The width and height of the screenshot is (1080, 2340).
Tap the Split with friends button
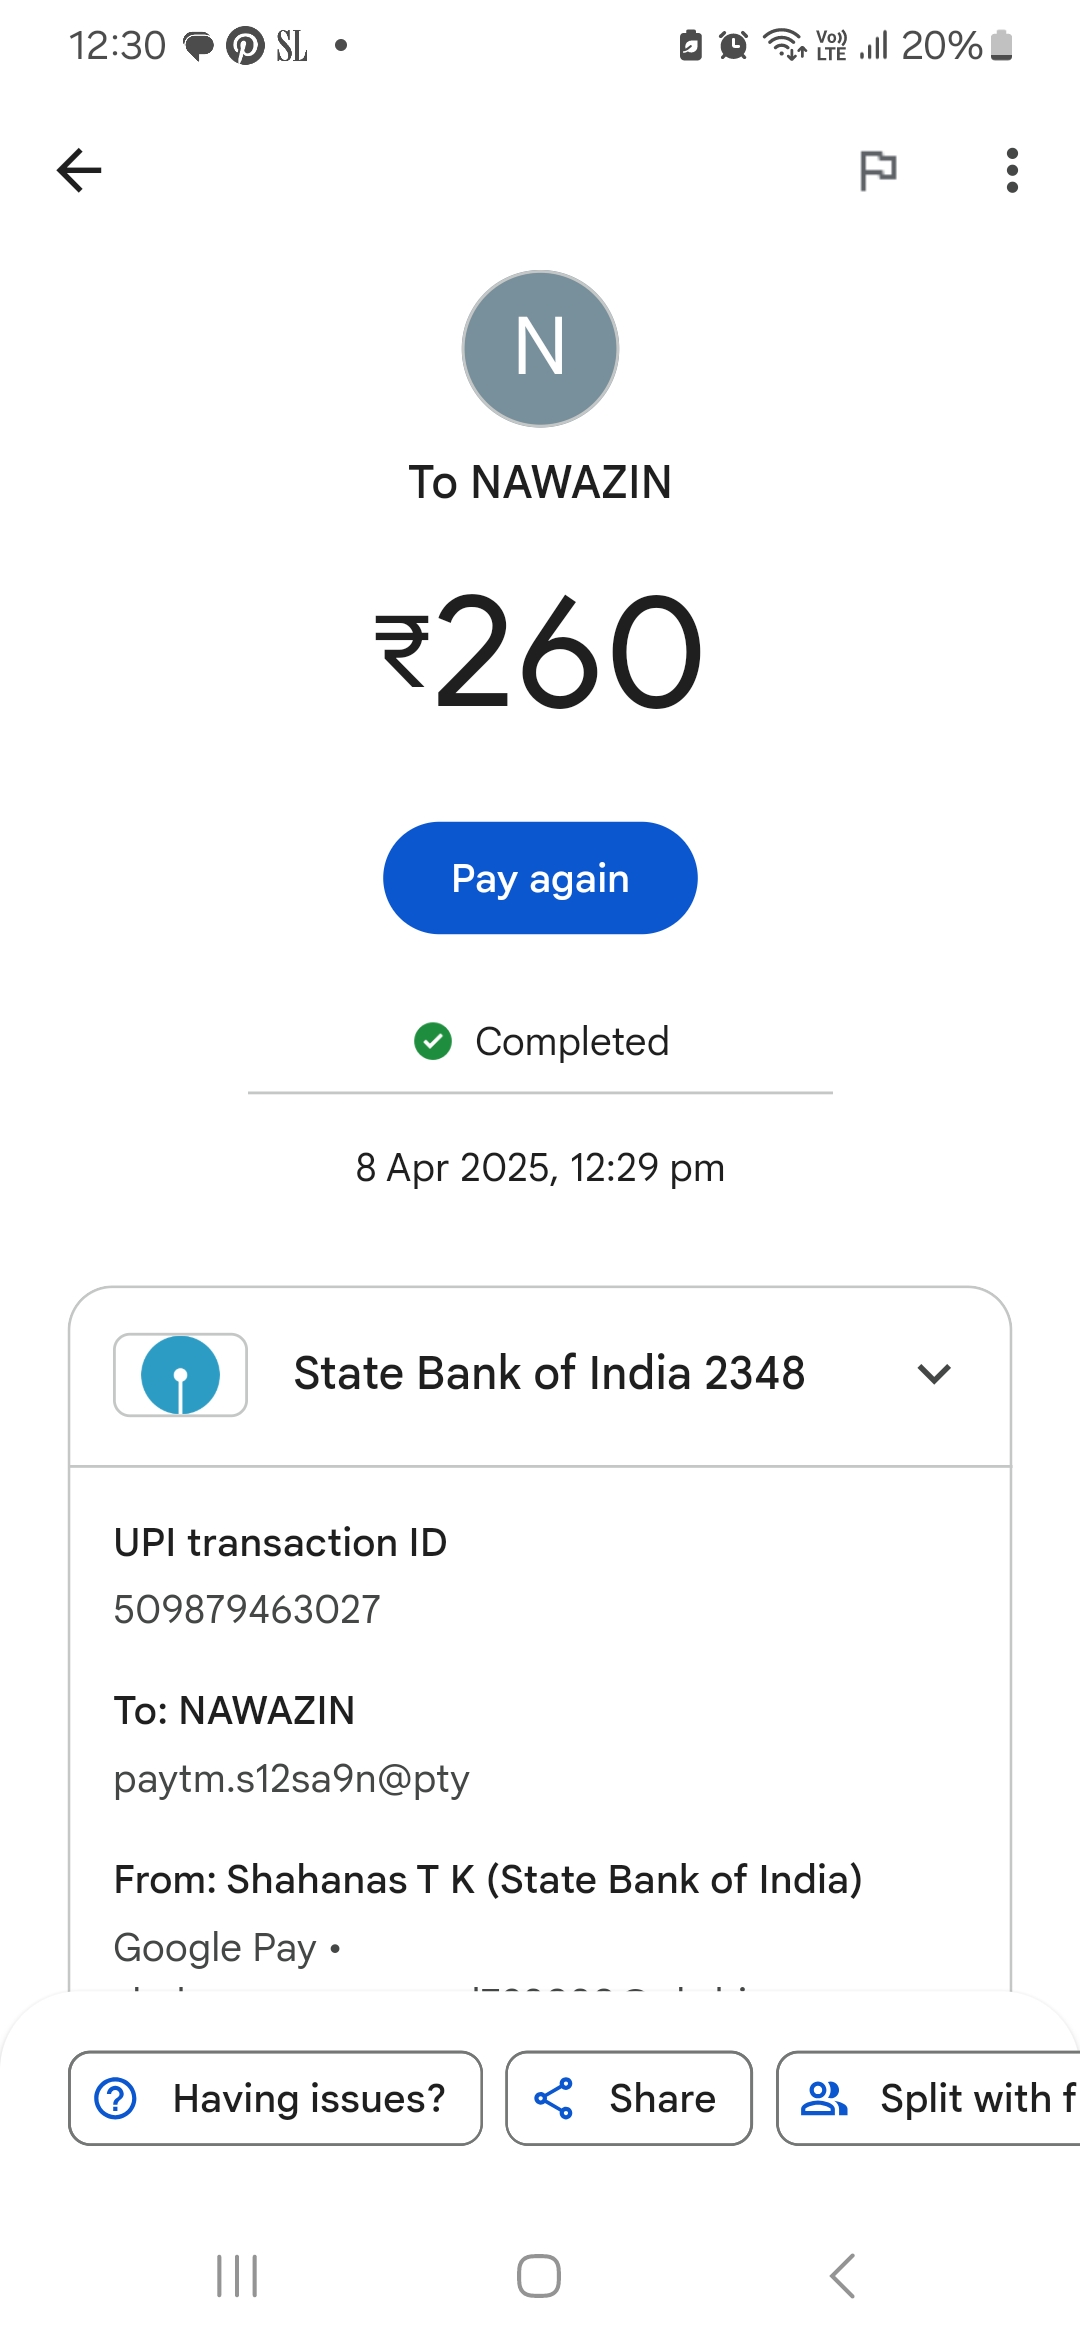coord(930,2098)
